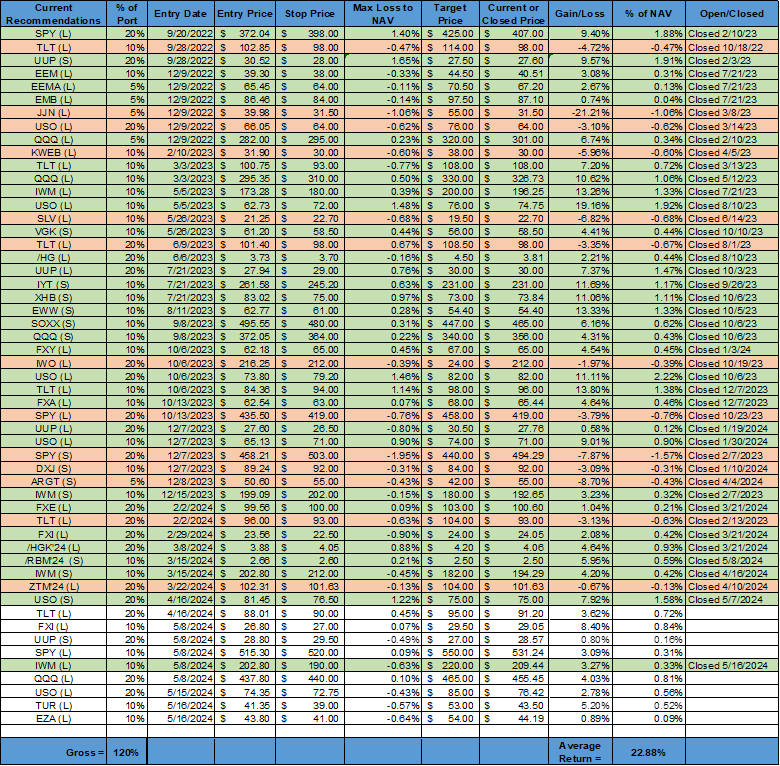Select the 'EWW (S)' recommendation cell
780x766 pixels.
pyautogui.click(x=53, y=310)
